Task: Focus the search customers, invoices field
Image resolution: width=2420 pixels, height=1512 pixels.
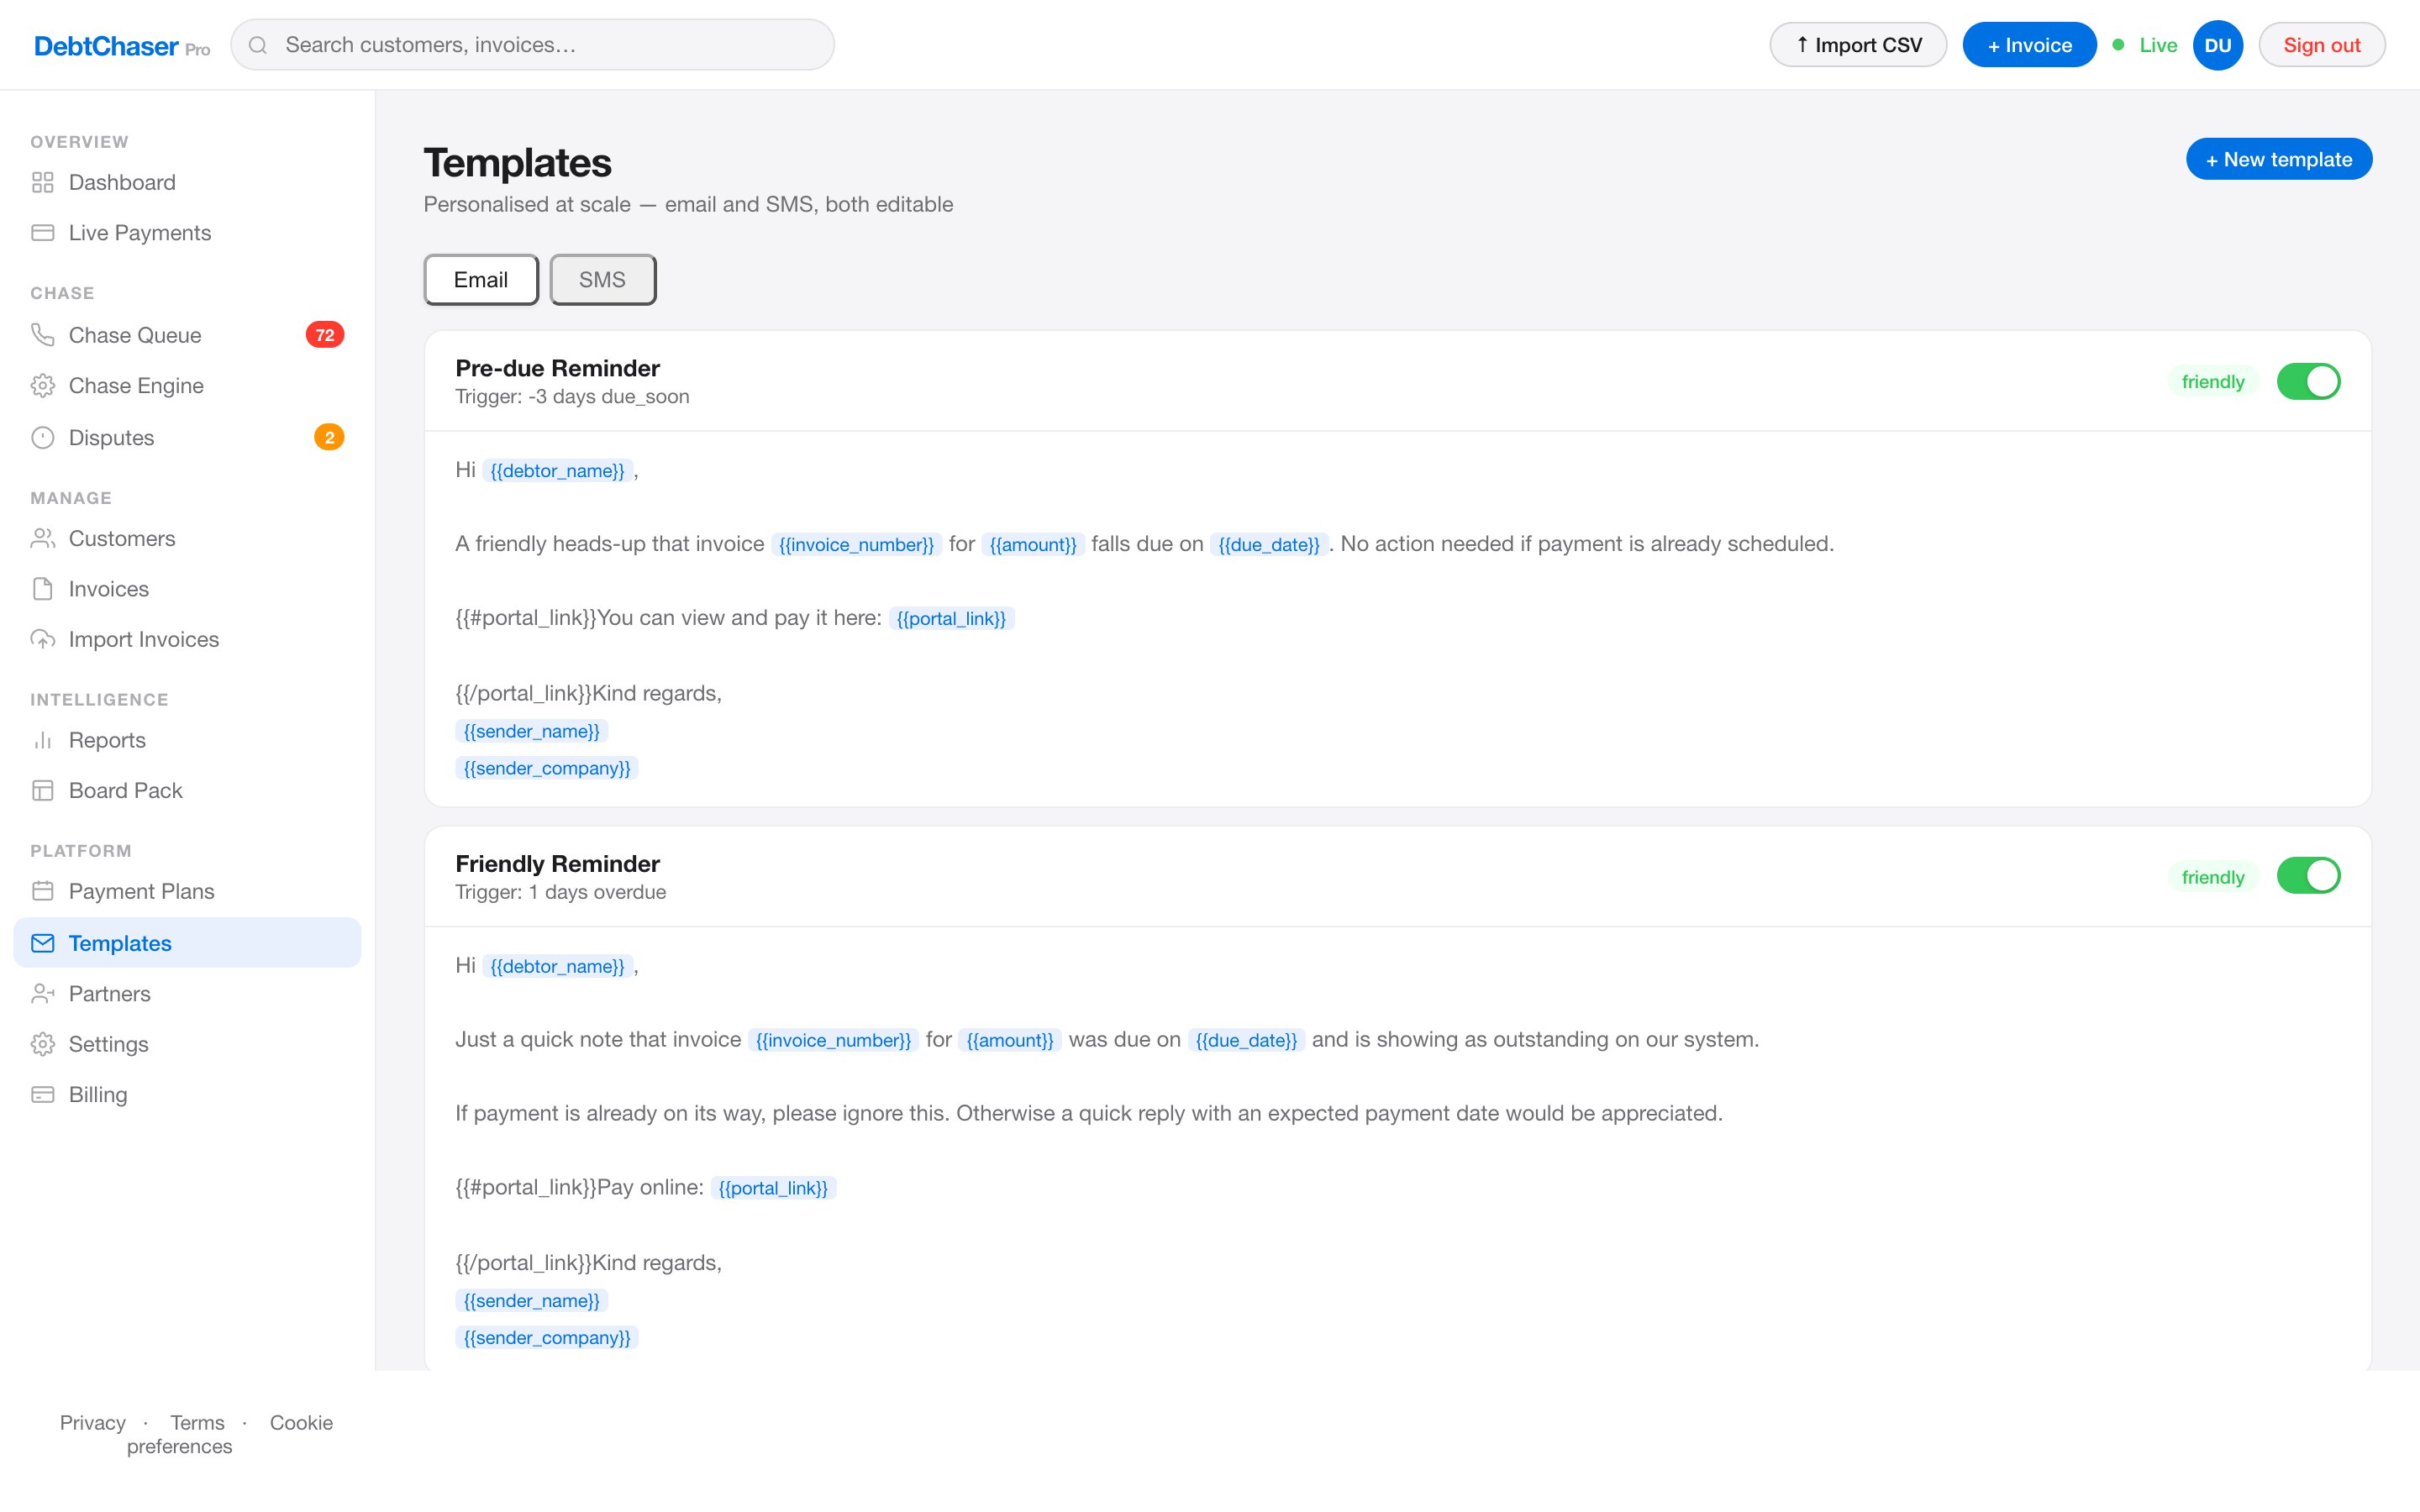Action: coord(532,45)
